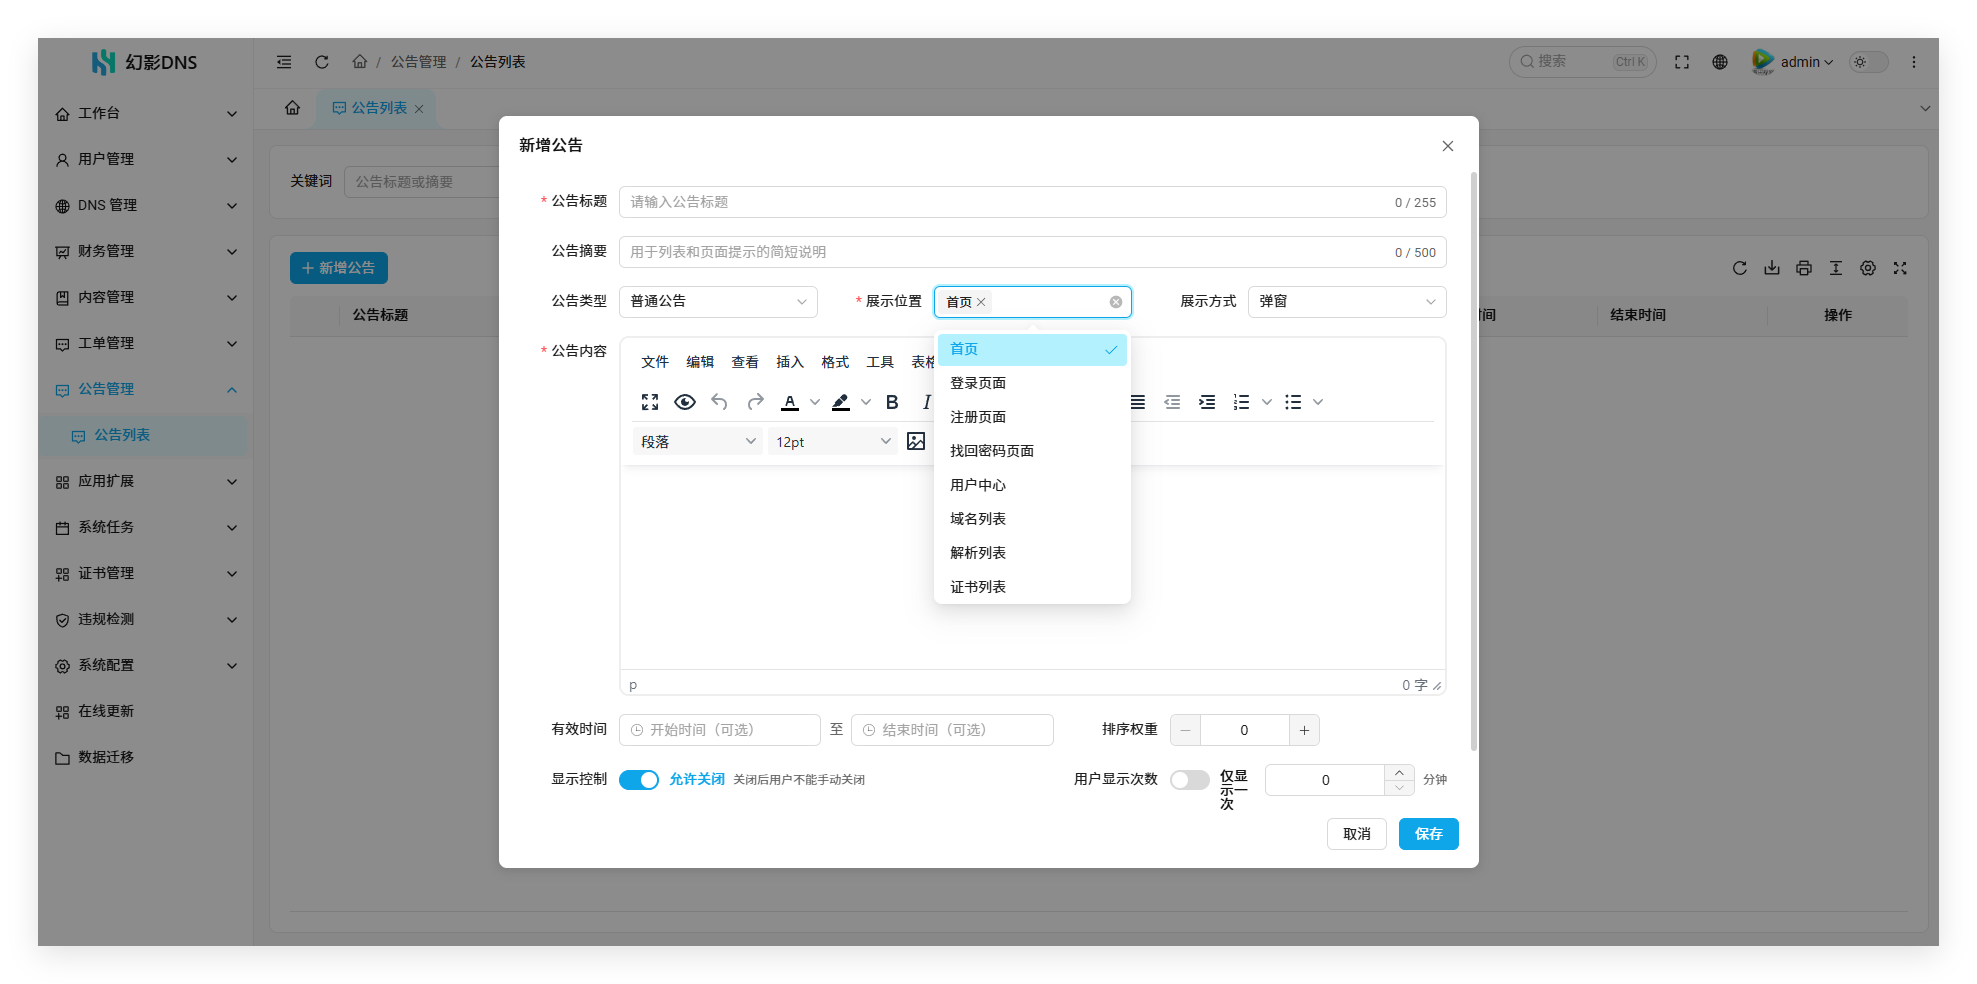1977x984 pixels.
Task: Apply numbered list formatting
Action: coord(1242,402)
